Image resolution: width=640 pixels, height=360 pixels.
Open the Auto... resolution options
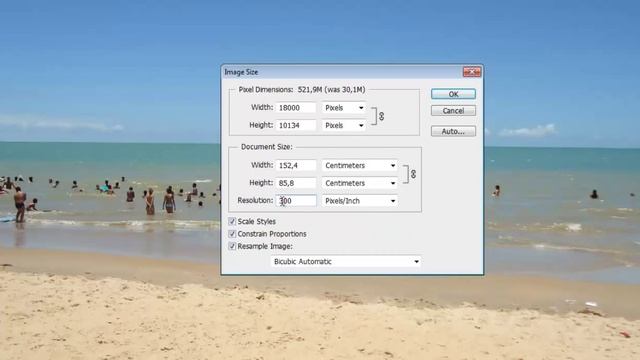click(x=453, y=131)
